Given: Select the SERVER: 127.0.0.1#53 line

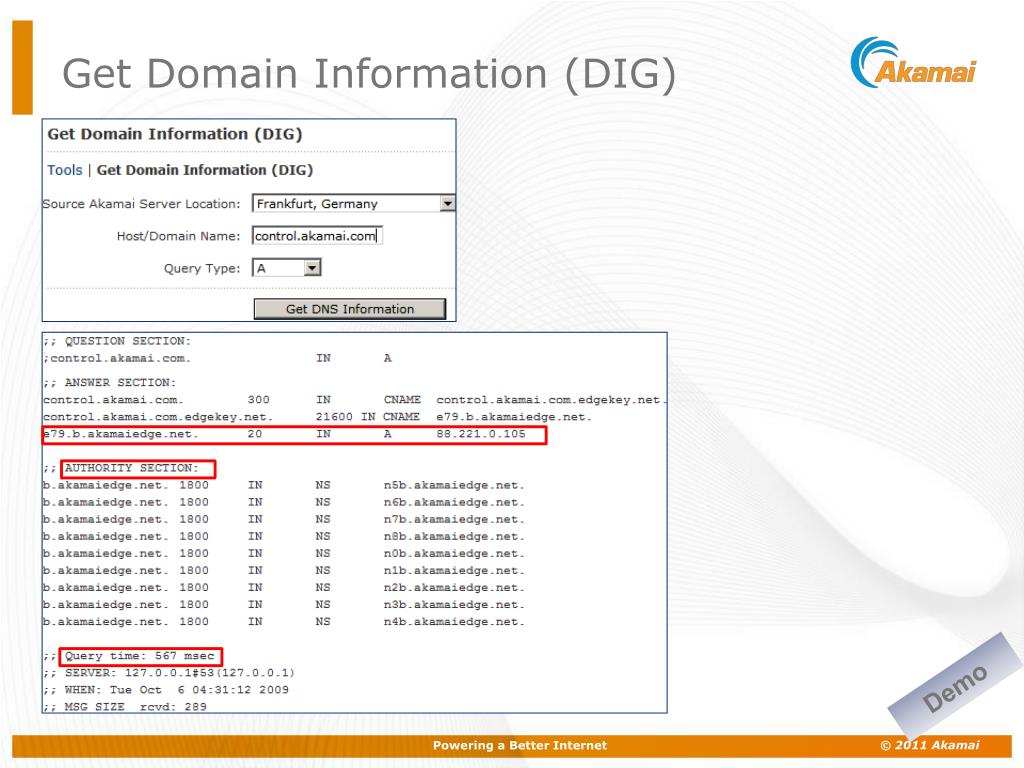Looking at the screenshot, I should point(169,673).
